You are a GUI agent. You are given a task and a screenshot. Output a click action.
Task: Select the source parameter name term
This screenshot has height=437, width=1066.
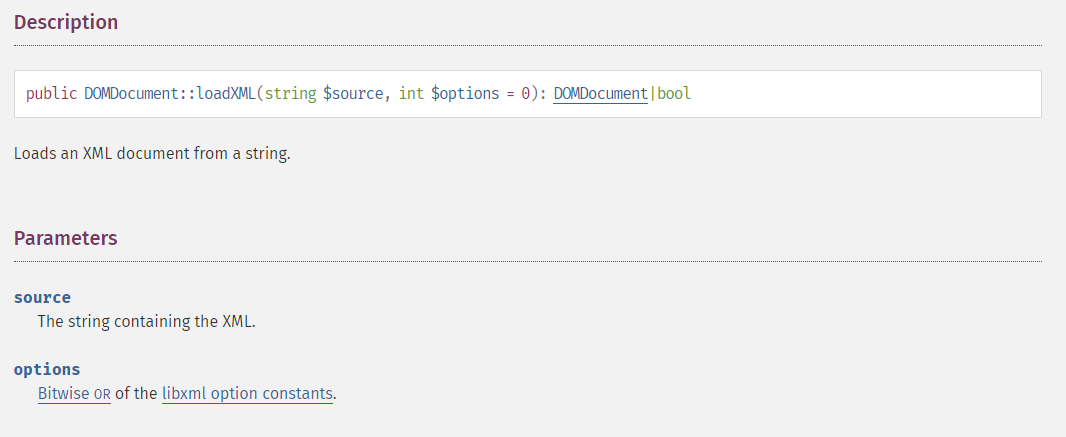[x=42, y=298]
